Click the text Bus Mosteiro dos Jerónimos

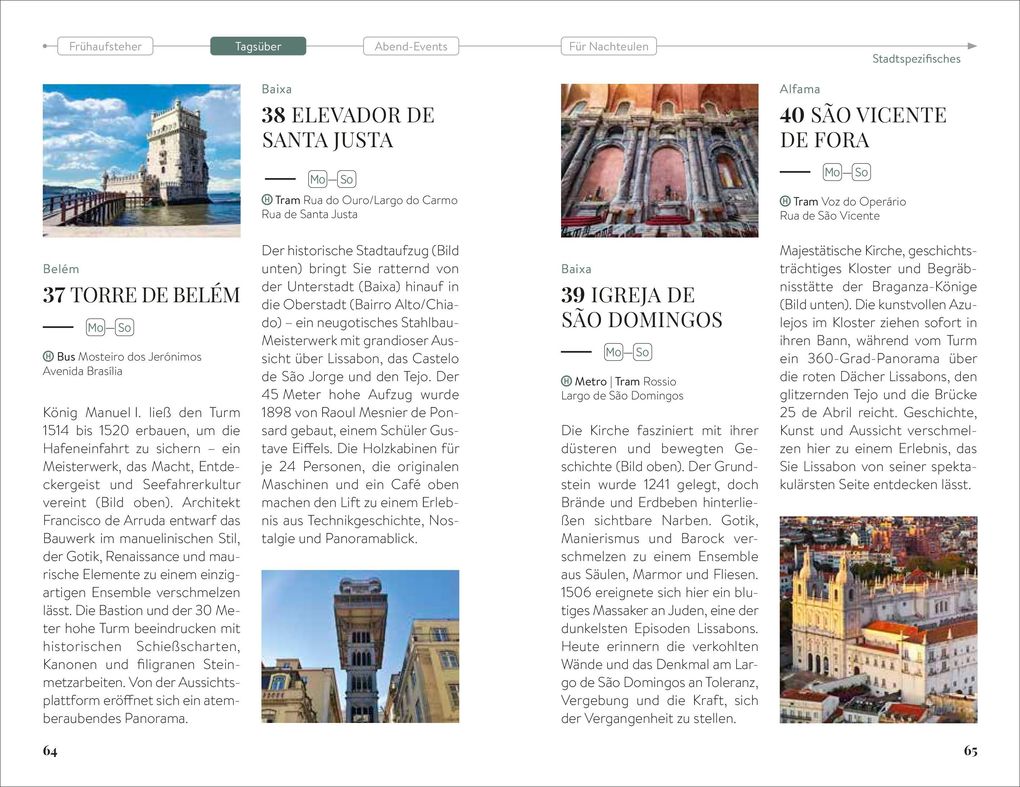129,356
